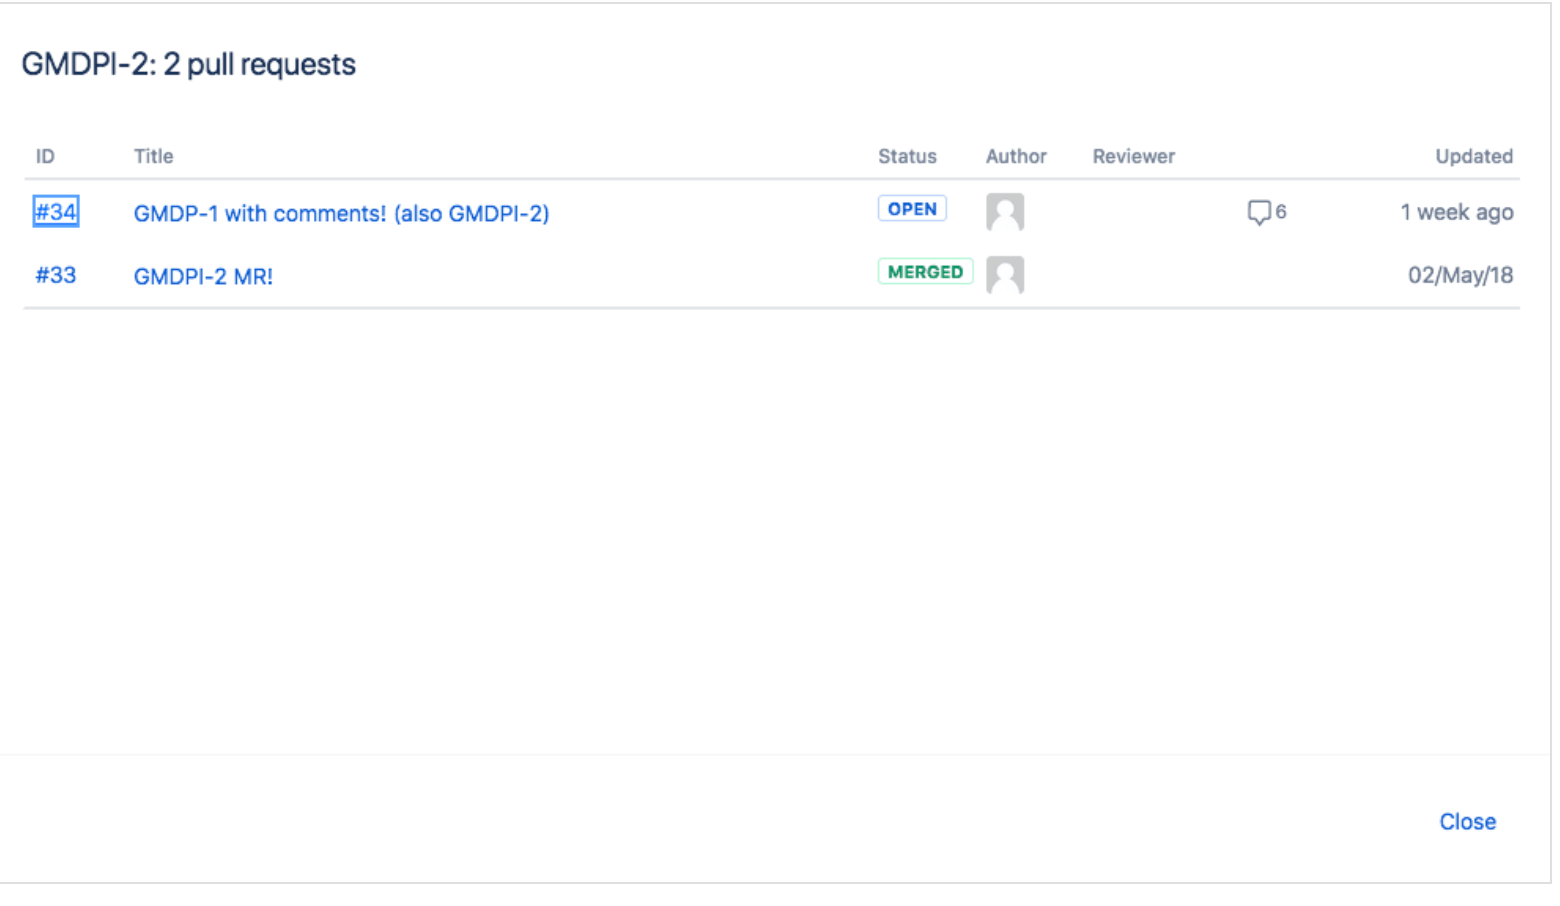Click the Close button
Screen dimensions: 1560x906
[x=1467, y=821]
